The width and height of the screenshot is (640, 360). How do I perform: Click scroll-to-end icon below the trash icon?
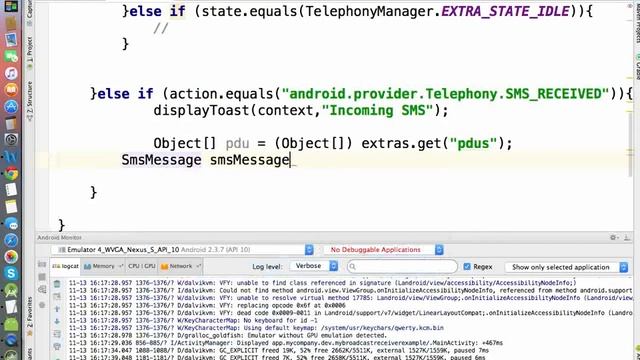(x=57, y=296)
